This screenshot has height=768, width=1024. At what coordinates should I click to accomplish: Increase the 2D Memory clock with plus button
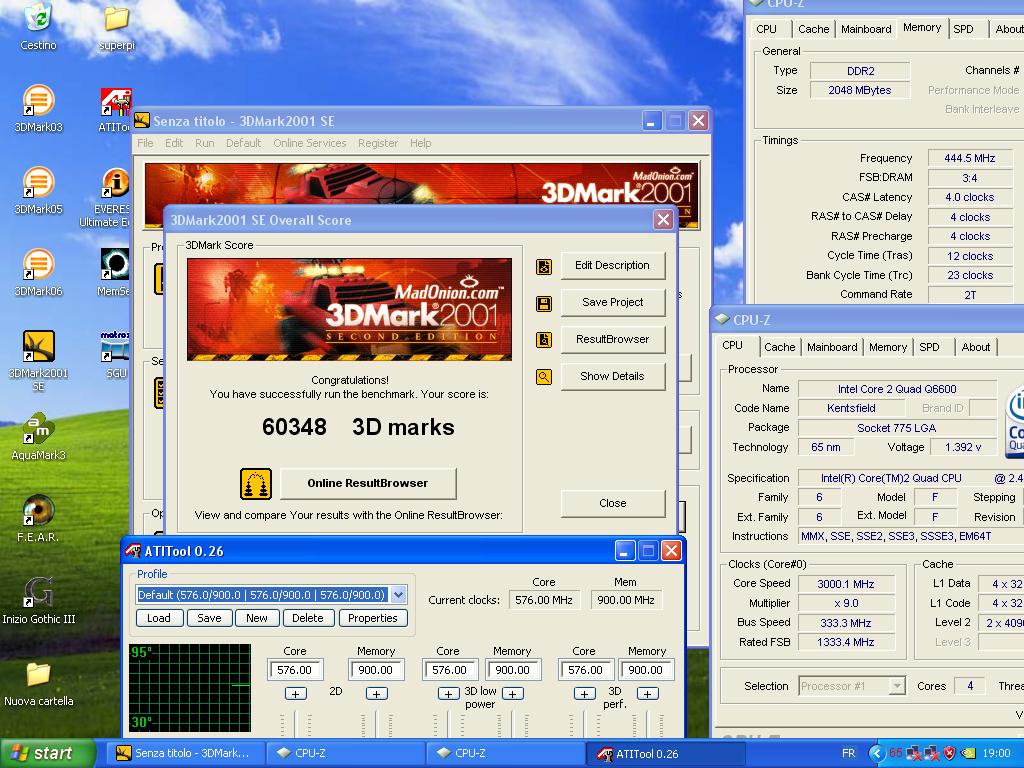pos(376,694)
